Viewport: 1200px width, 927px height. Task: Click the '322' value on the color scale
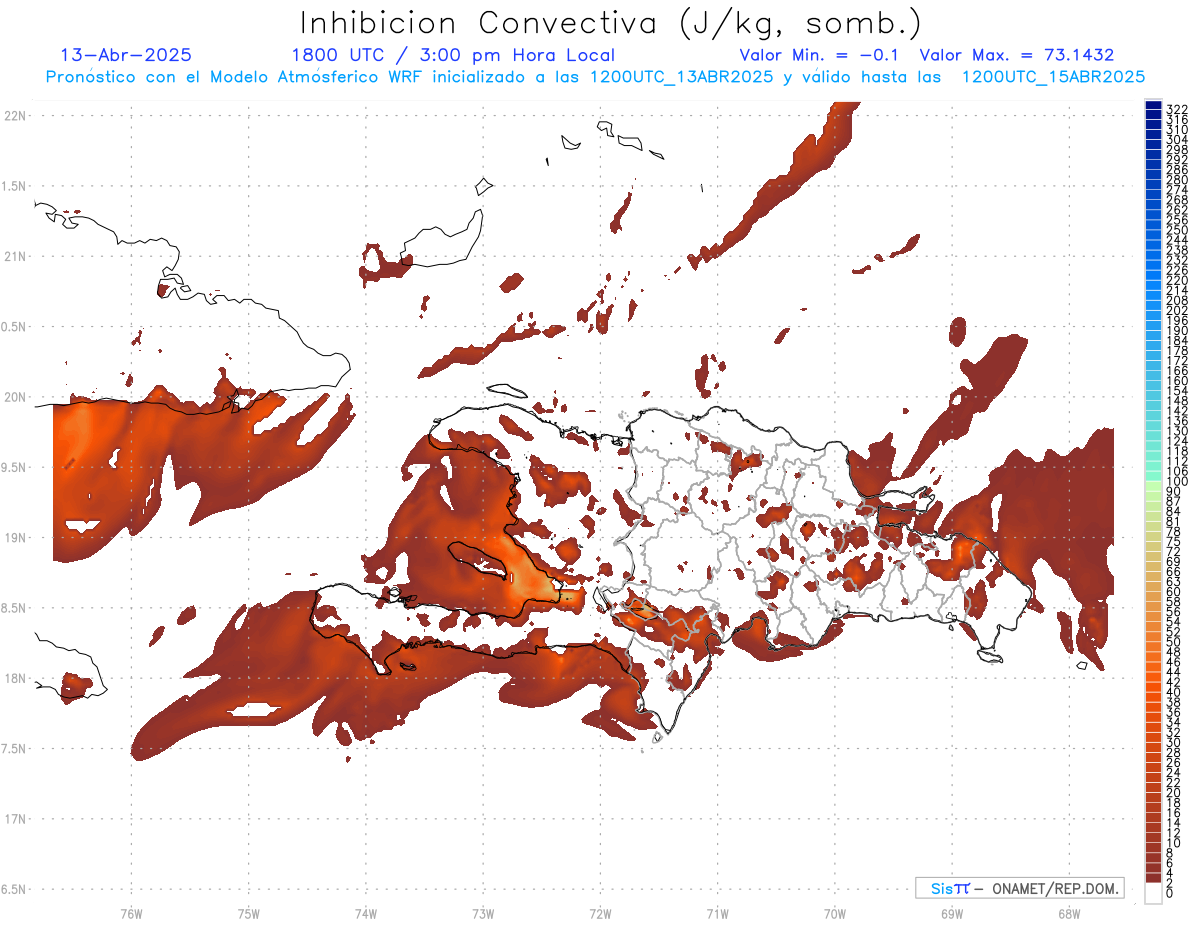click(1177, 109)
